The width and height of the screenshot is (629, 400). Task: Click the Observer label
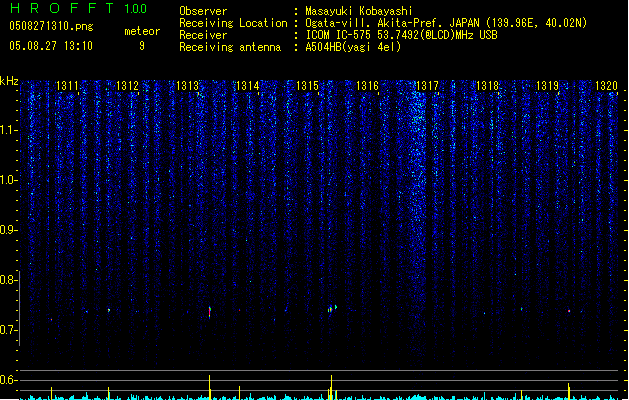point(203,11)
